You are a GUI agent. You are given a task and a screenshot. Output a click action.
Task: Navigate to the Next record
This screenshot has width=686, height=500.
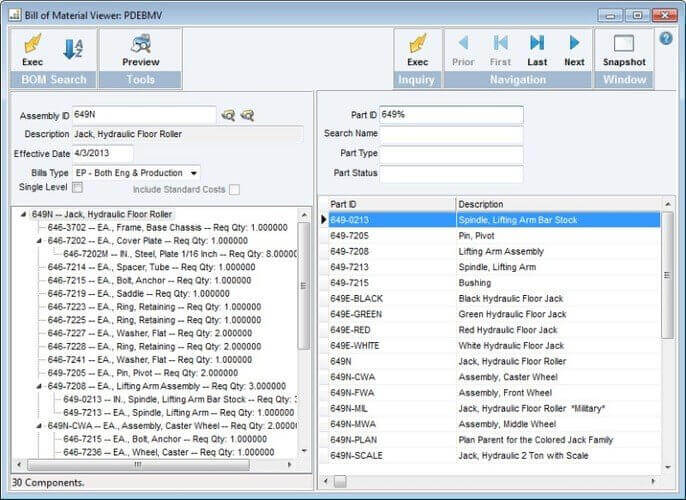pyautogui.click(x=574, y=48)
